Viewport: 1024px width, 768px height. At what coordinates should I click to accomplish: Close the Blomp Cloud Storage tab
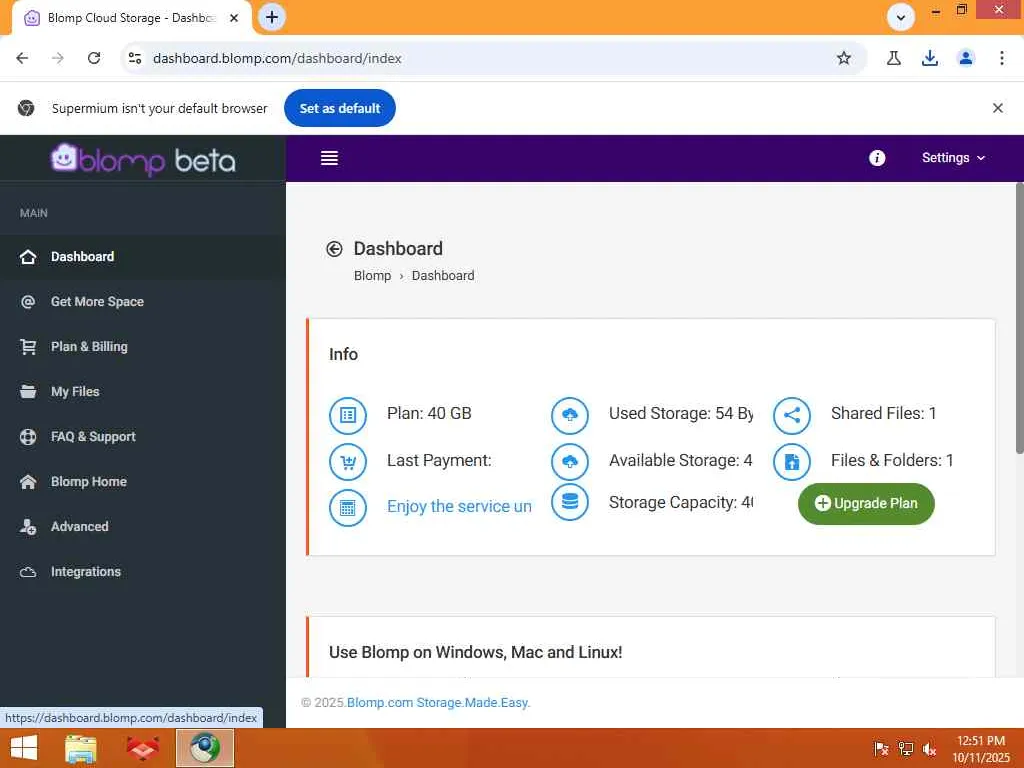[234, 18]
